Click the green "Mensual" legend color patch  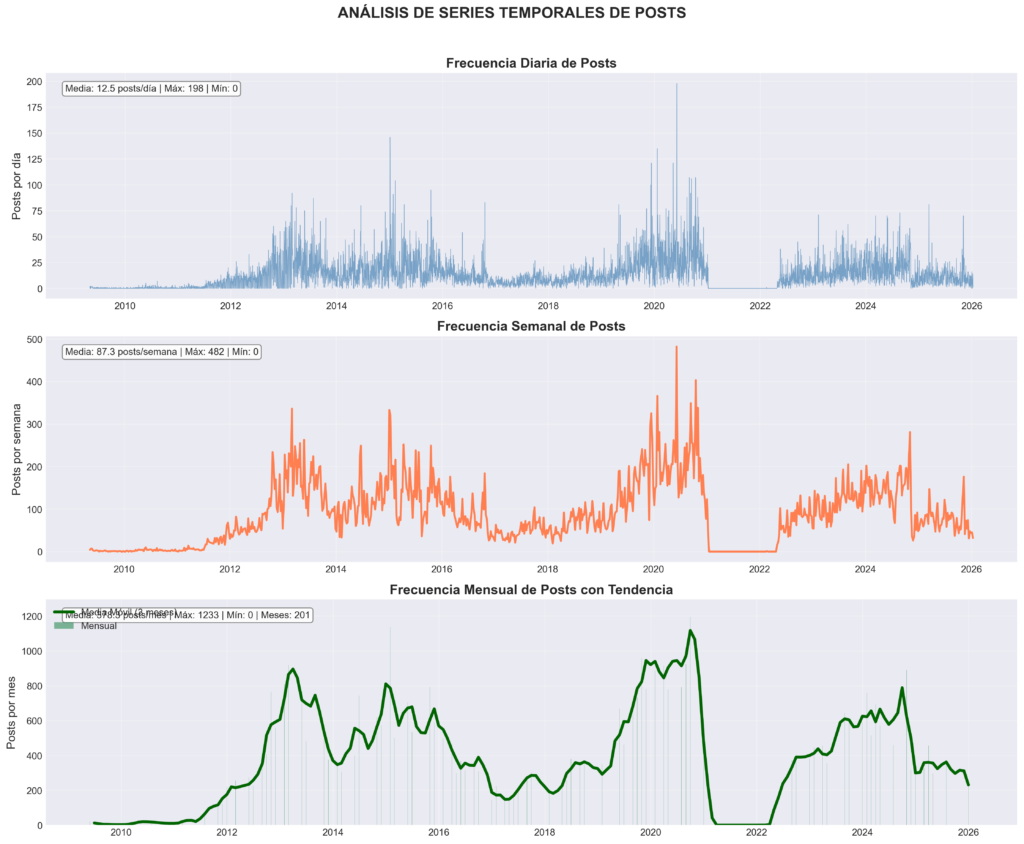click(64, 626)
